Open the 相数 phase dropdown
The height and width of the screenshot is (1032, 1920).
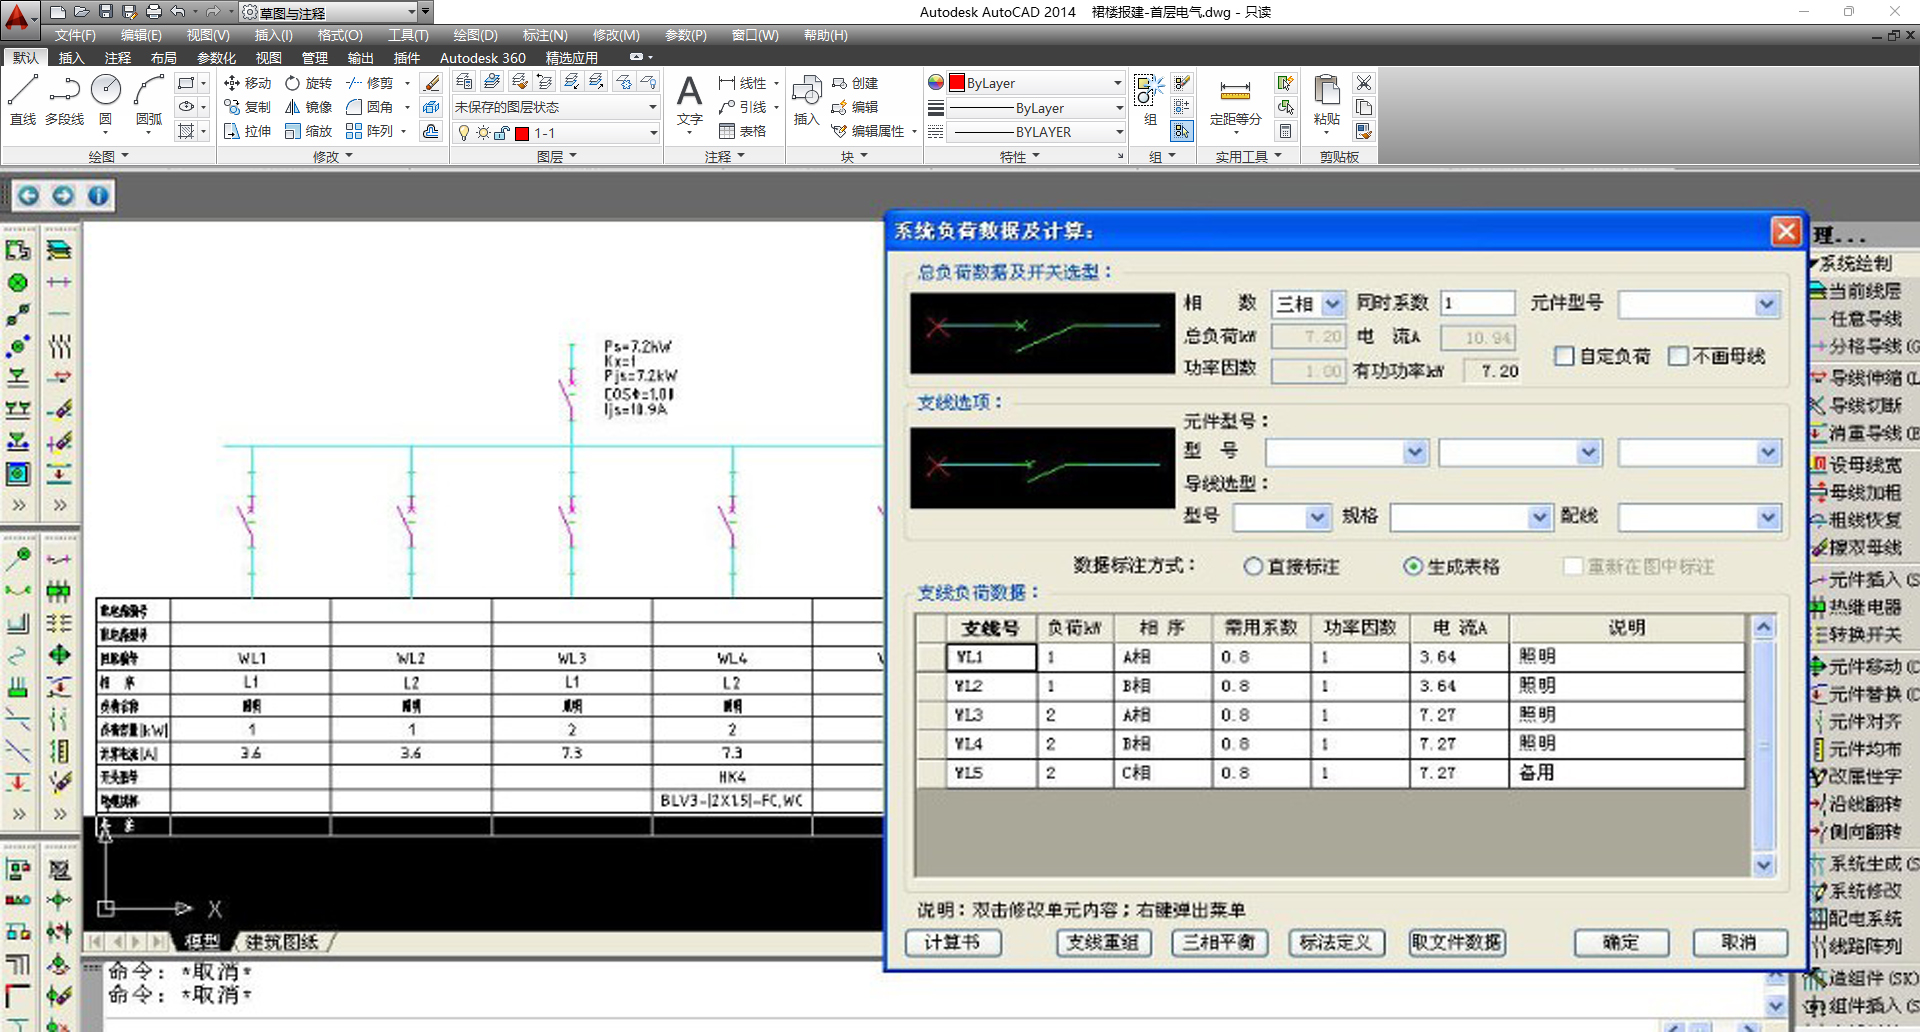pyautogui.click(x=1333, y=304)
